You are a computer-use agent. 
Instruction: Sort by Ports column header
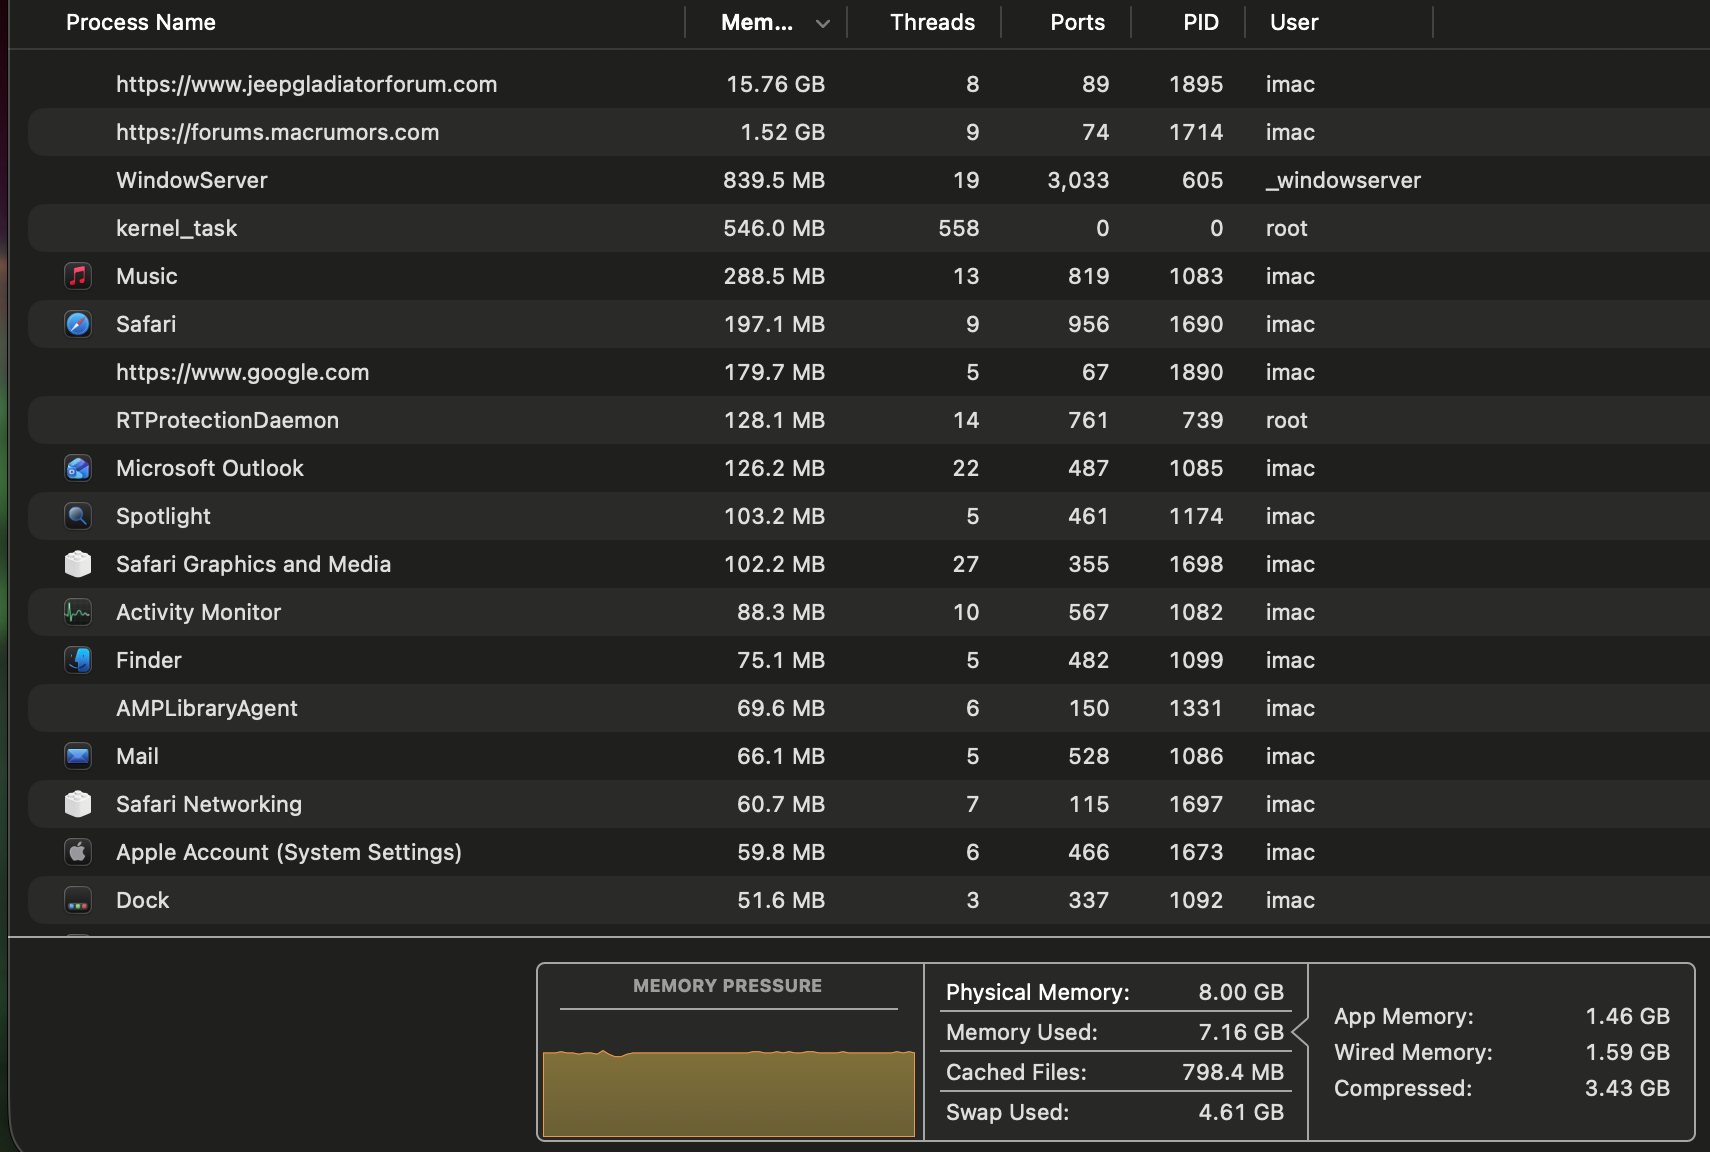pyautogui.click(x=1077, y=22)
